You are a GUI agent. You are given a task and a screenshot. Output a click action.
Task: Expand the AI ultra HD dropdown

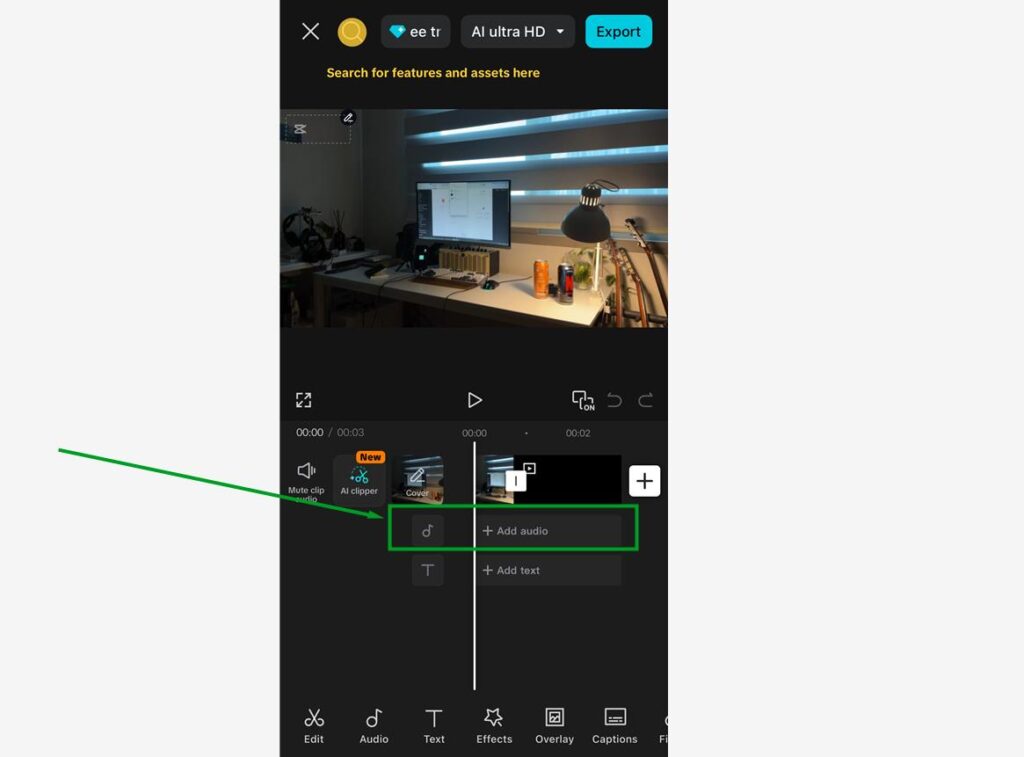518,32
